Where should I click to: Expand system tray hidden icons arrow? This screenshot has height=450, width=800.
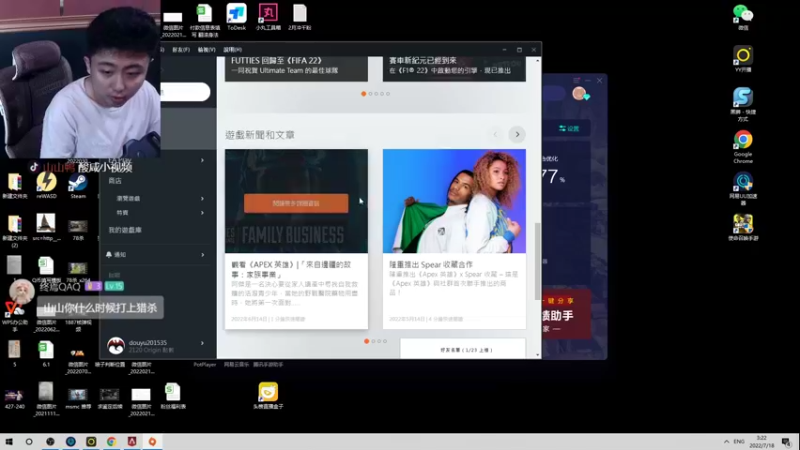(726, 442)
